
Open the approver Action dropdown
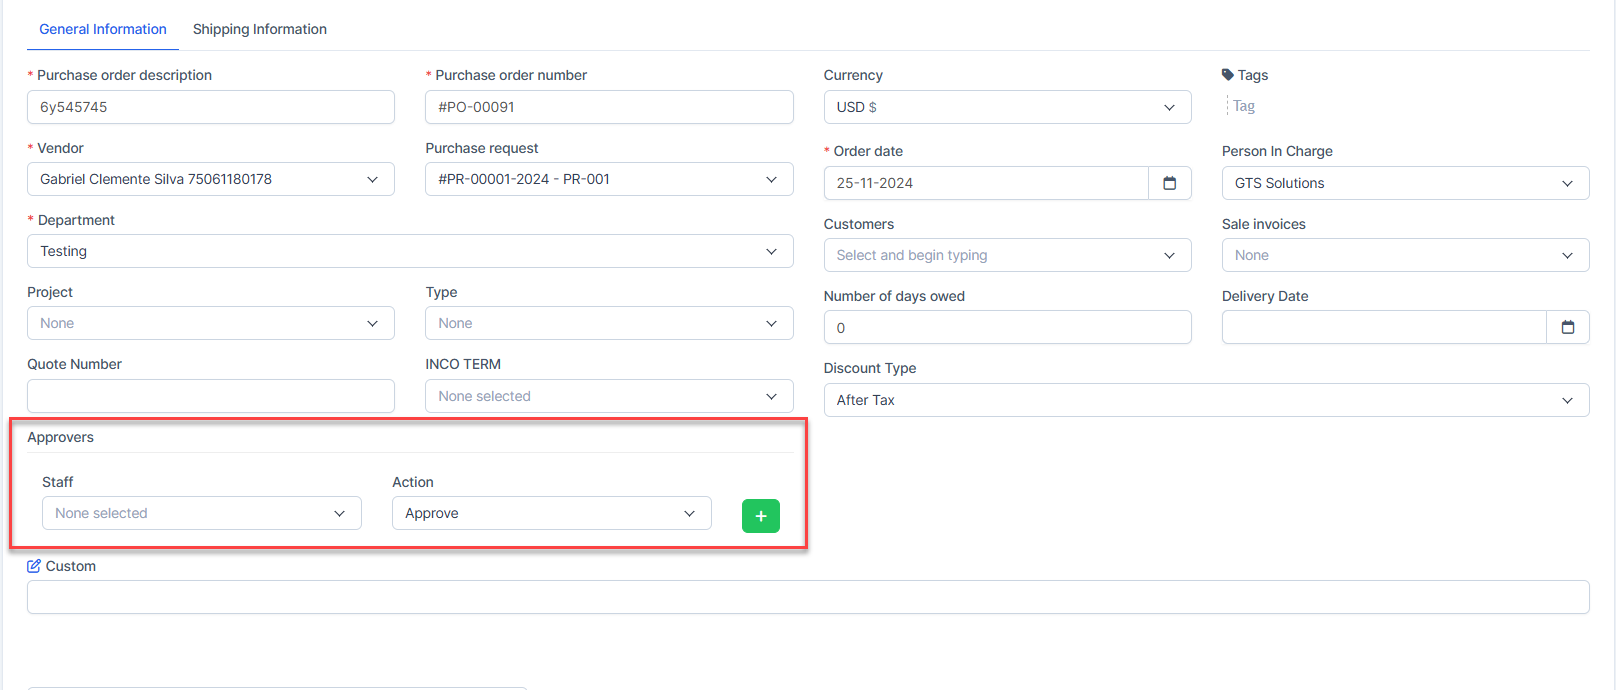[551, 513]
